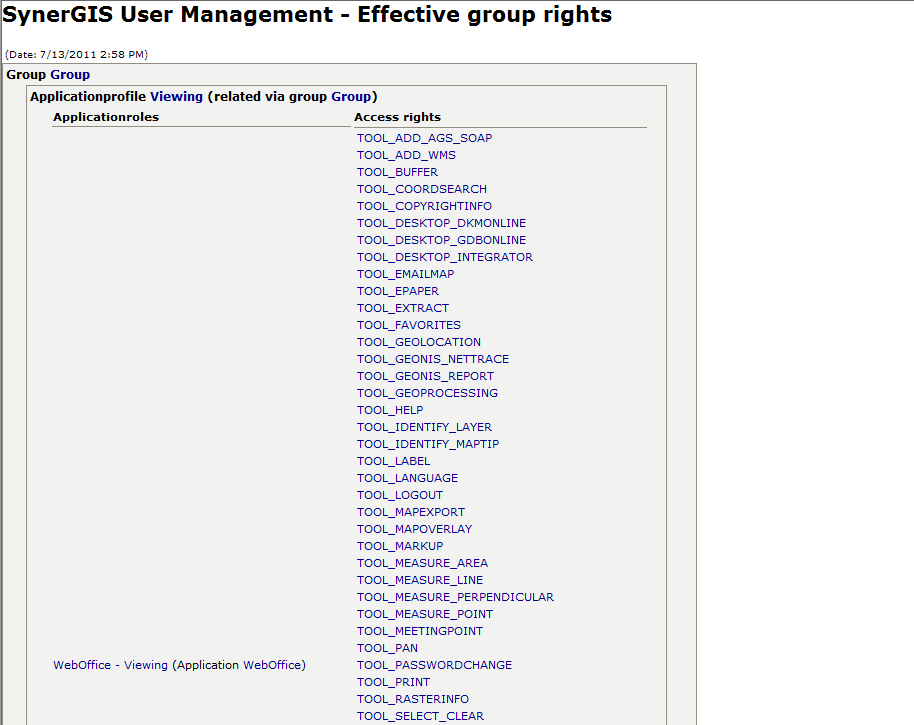Open the TOOL_LANGUAGE access right
914x725 pixels.
[407, 477]
